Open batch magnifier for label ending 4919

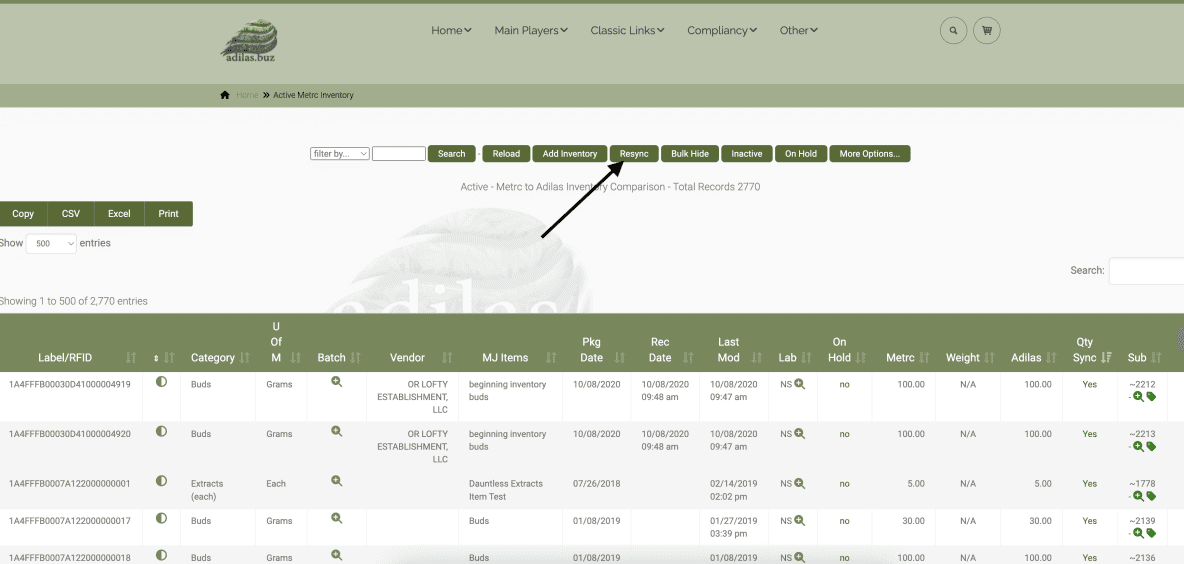click(x=337, y=382)
